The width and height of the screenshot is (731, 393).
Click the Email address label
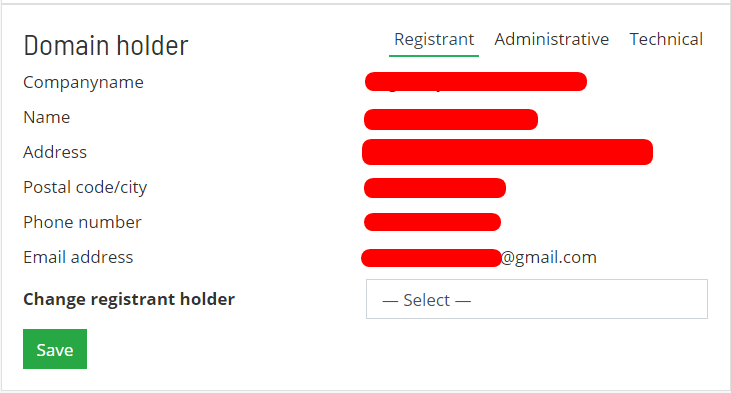(x=78, y=257)
